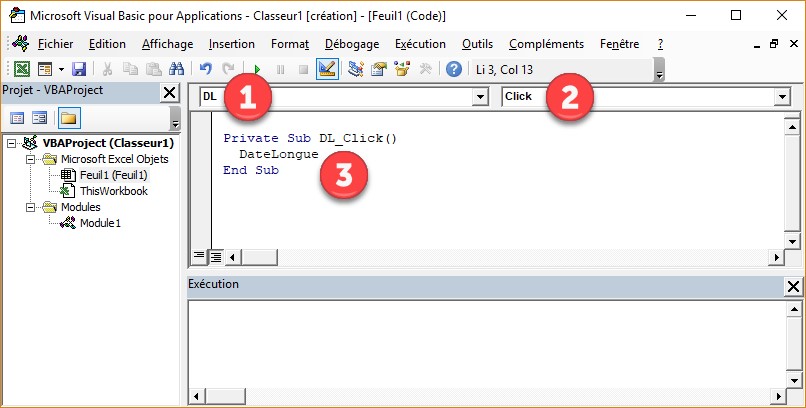Collapse the VBAProject (Classeur1) node

[x=12, y=143]
